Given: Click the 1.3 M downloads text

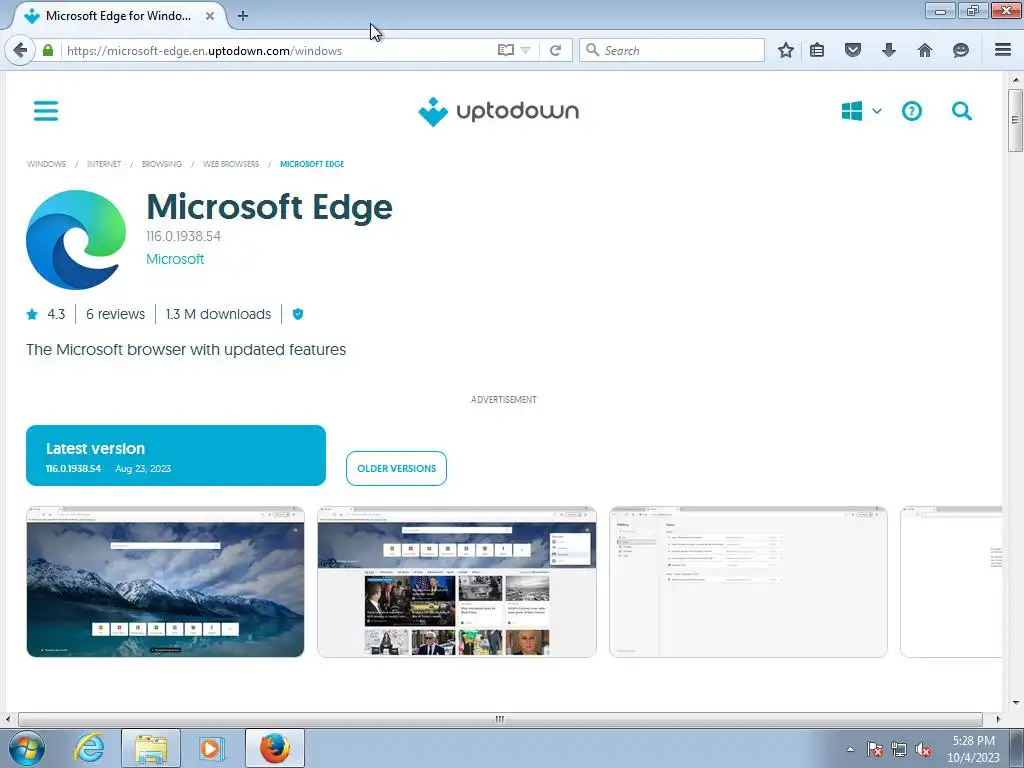Looking at the screenshot, I should tap(218, 314).
